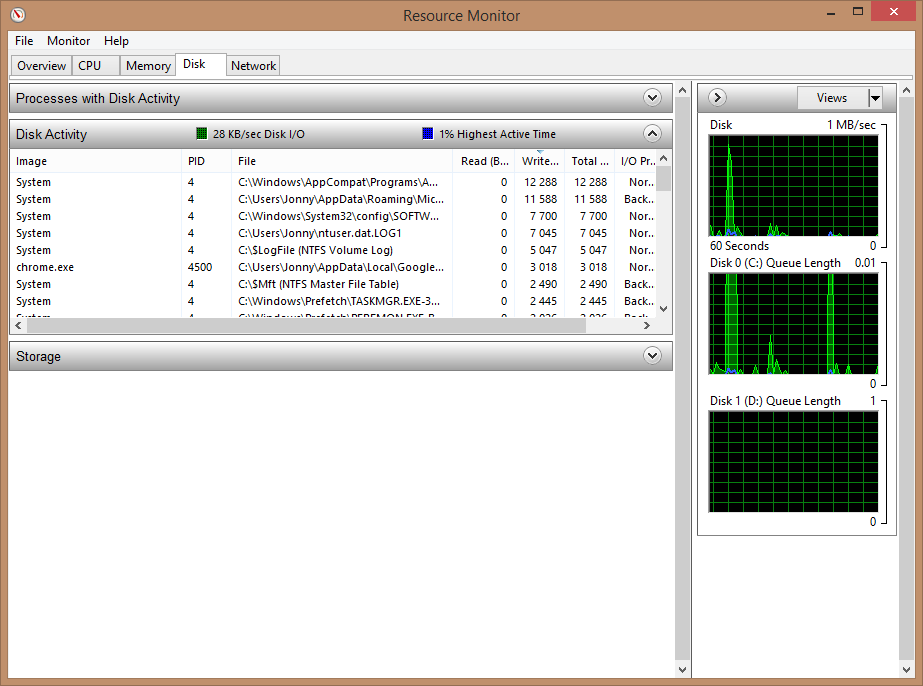Sort by the PID column header
Screen dimensions: 923x686
[x=206, y=161]
